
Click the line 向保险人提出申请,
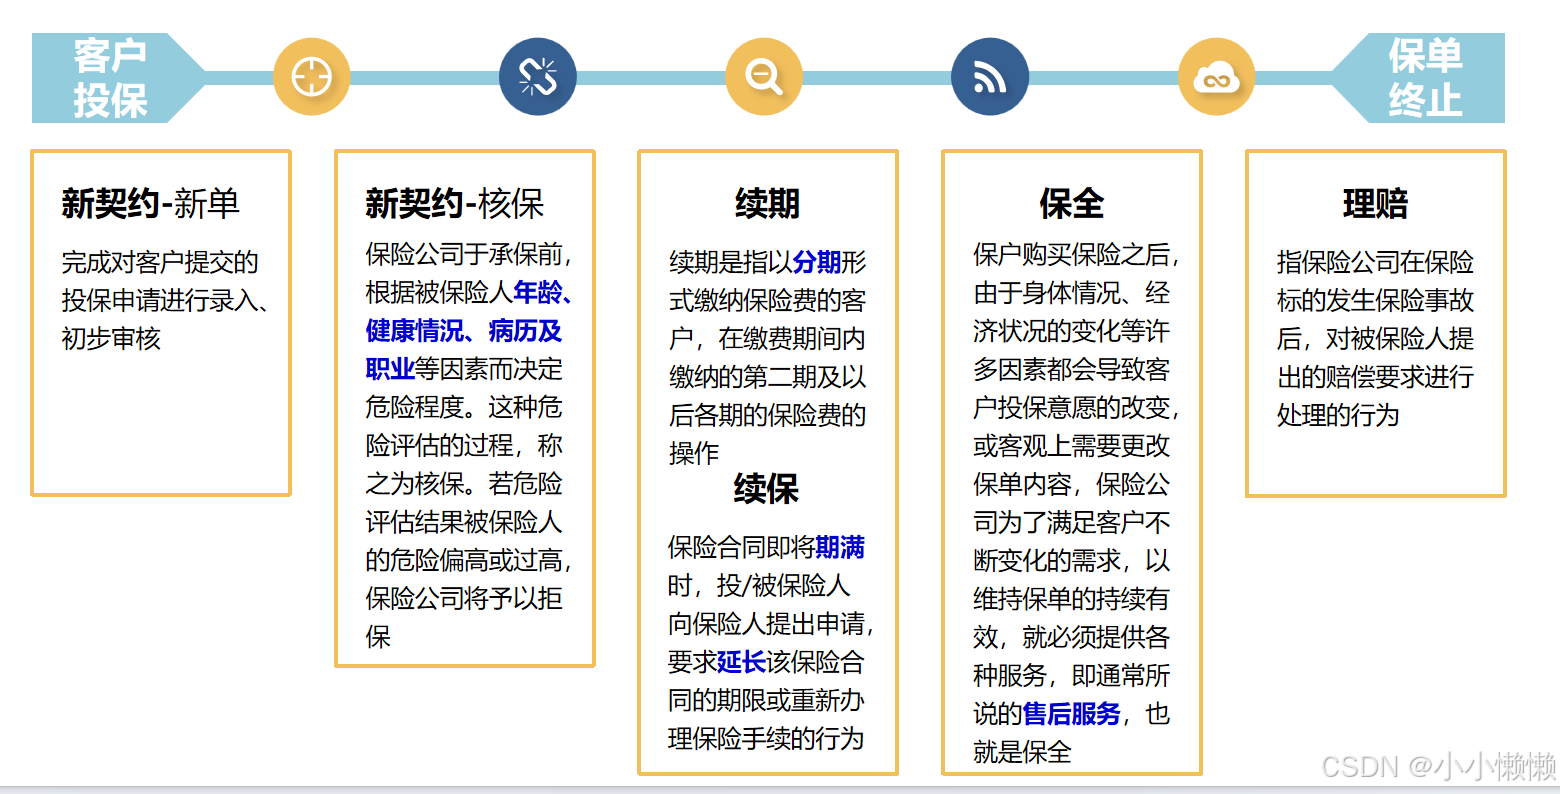[x=771, y=624]
